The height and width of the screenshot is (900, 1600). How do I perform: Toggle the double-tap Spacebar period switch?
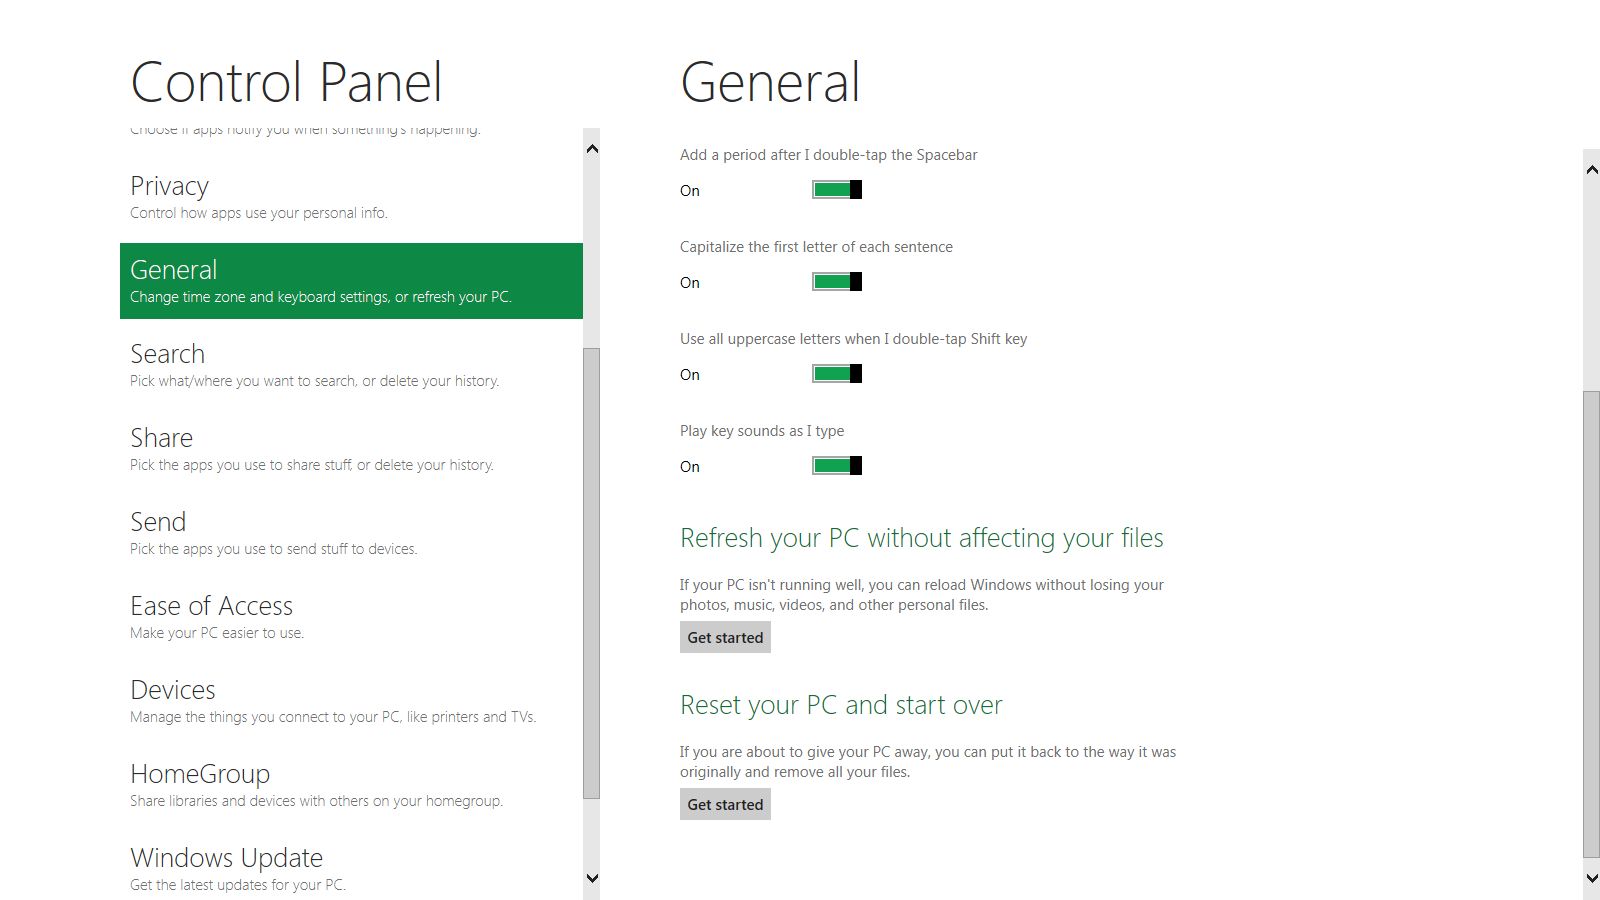point(837,190)
